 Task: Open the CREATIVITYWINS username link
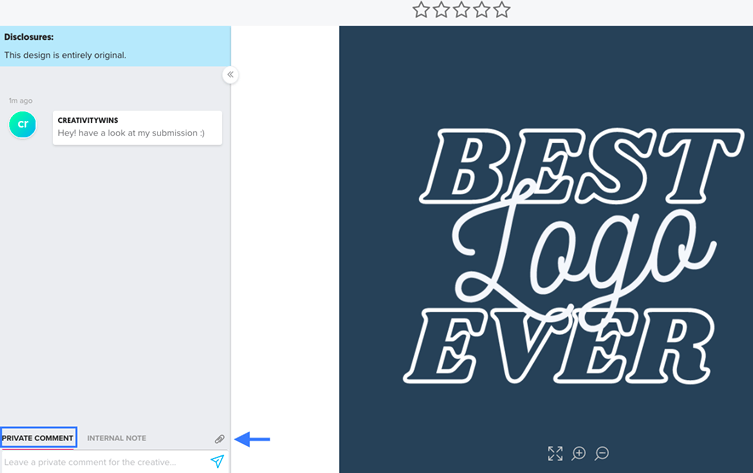pos(88,120)
